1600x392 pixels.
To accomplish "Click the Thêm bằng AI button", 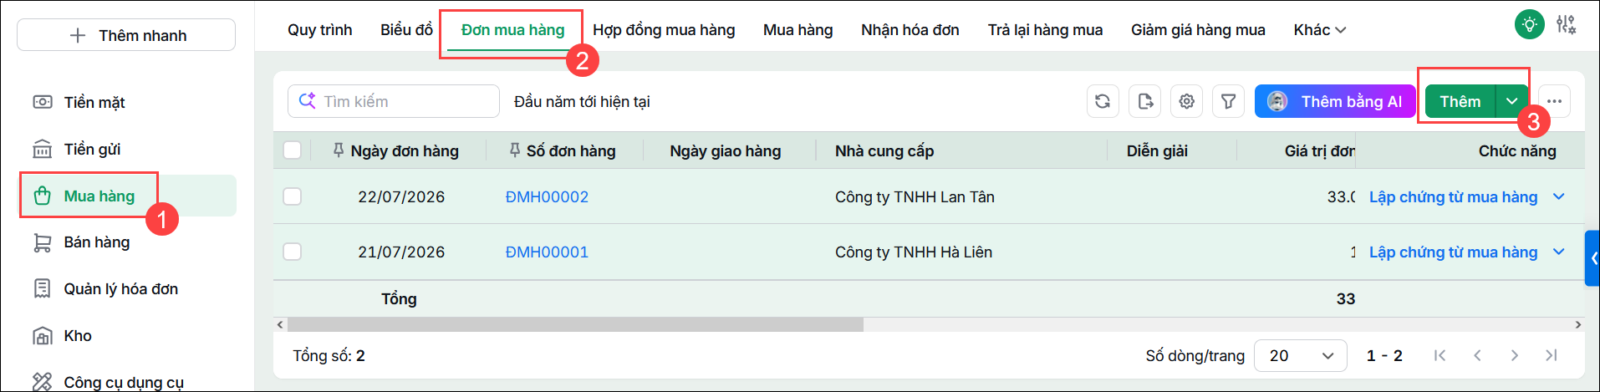I will 1335,101.
